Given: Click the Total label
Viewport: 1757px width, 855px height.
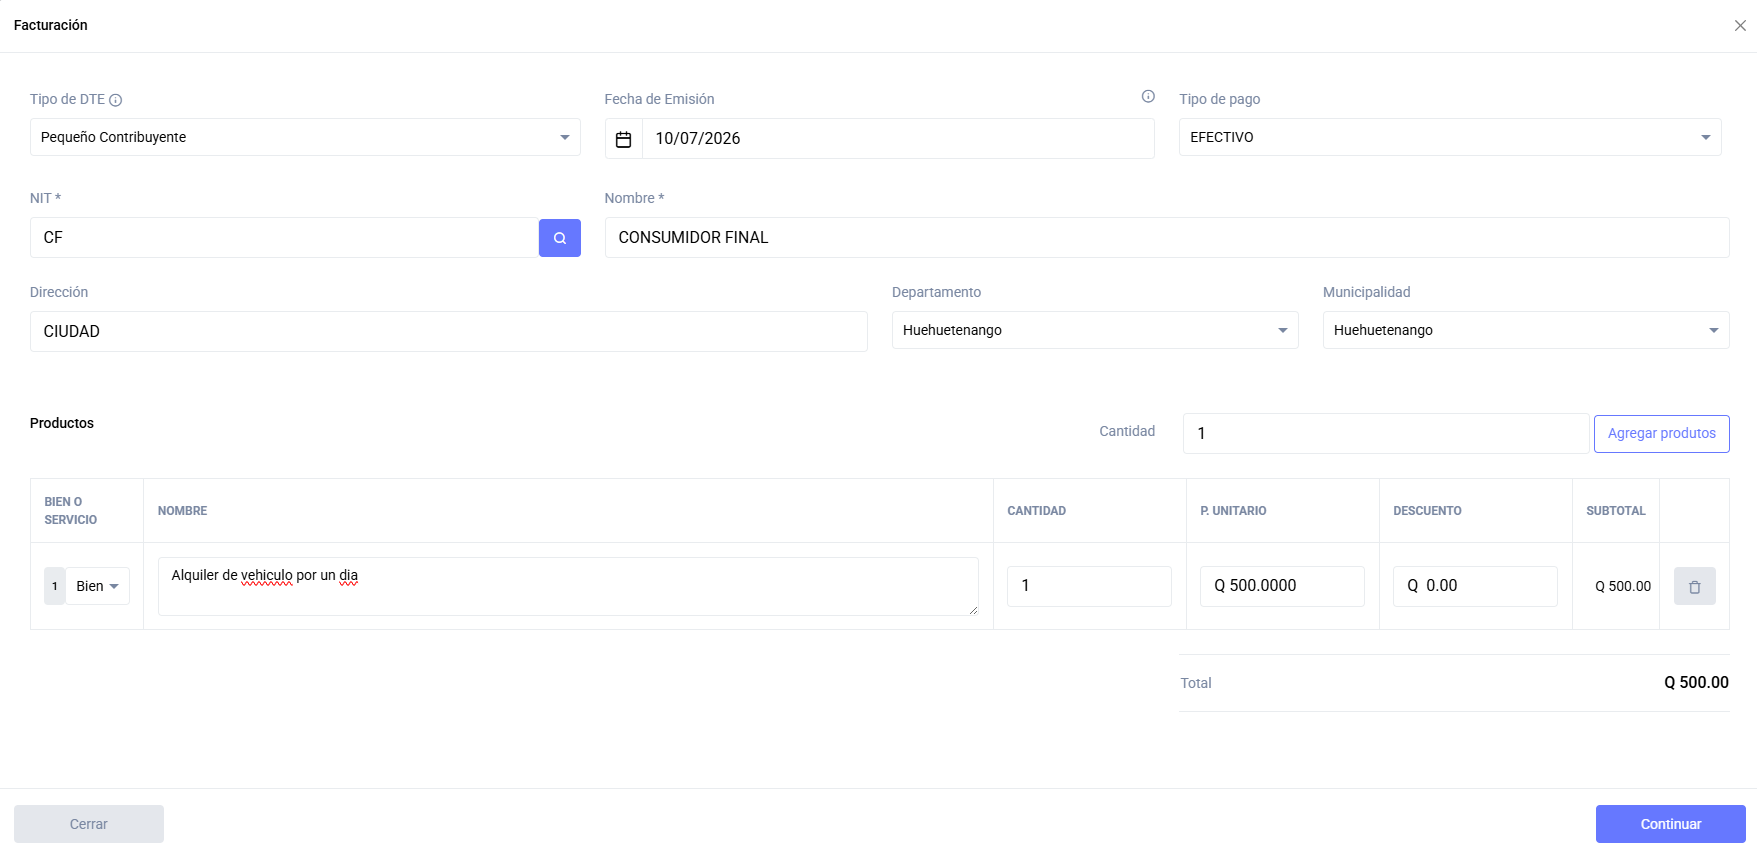Looking at the screenshot, I should point(1196,683).
